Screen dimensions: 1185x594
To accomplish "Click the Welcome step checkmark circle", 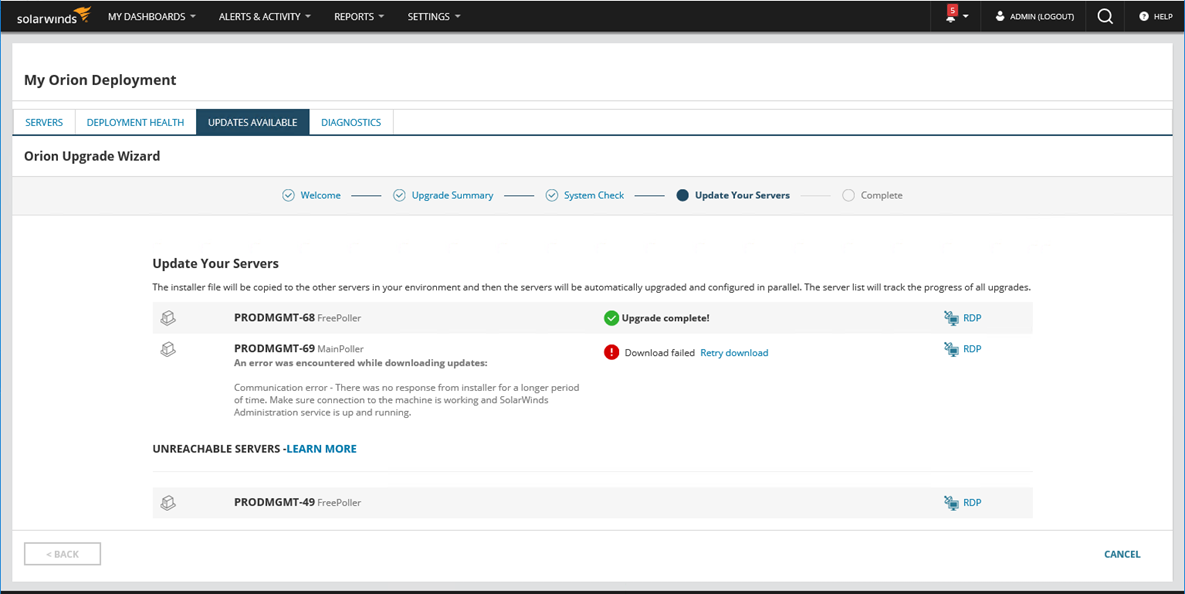I will tap(288, 195).
